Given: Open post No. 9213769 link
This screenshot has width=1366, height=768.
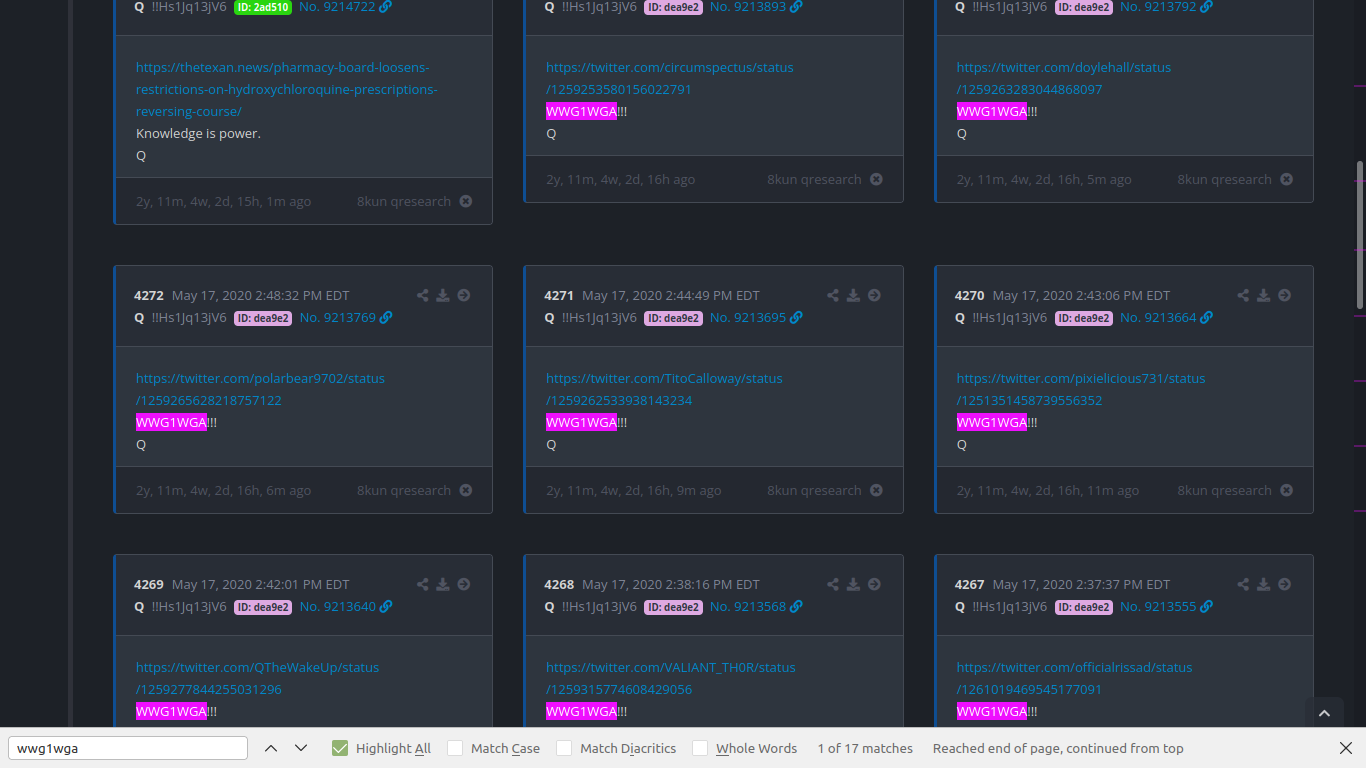Looking at the screenshot, I should [x=338, y=317].
